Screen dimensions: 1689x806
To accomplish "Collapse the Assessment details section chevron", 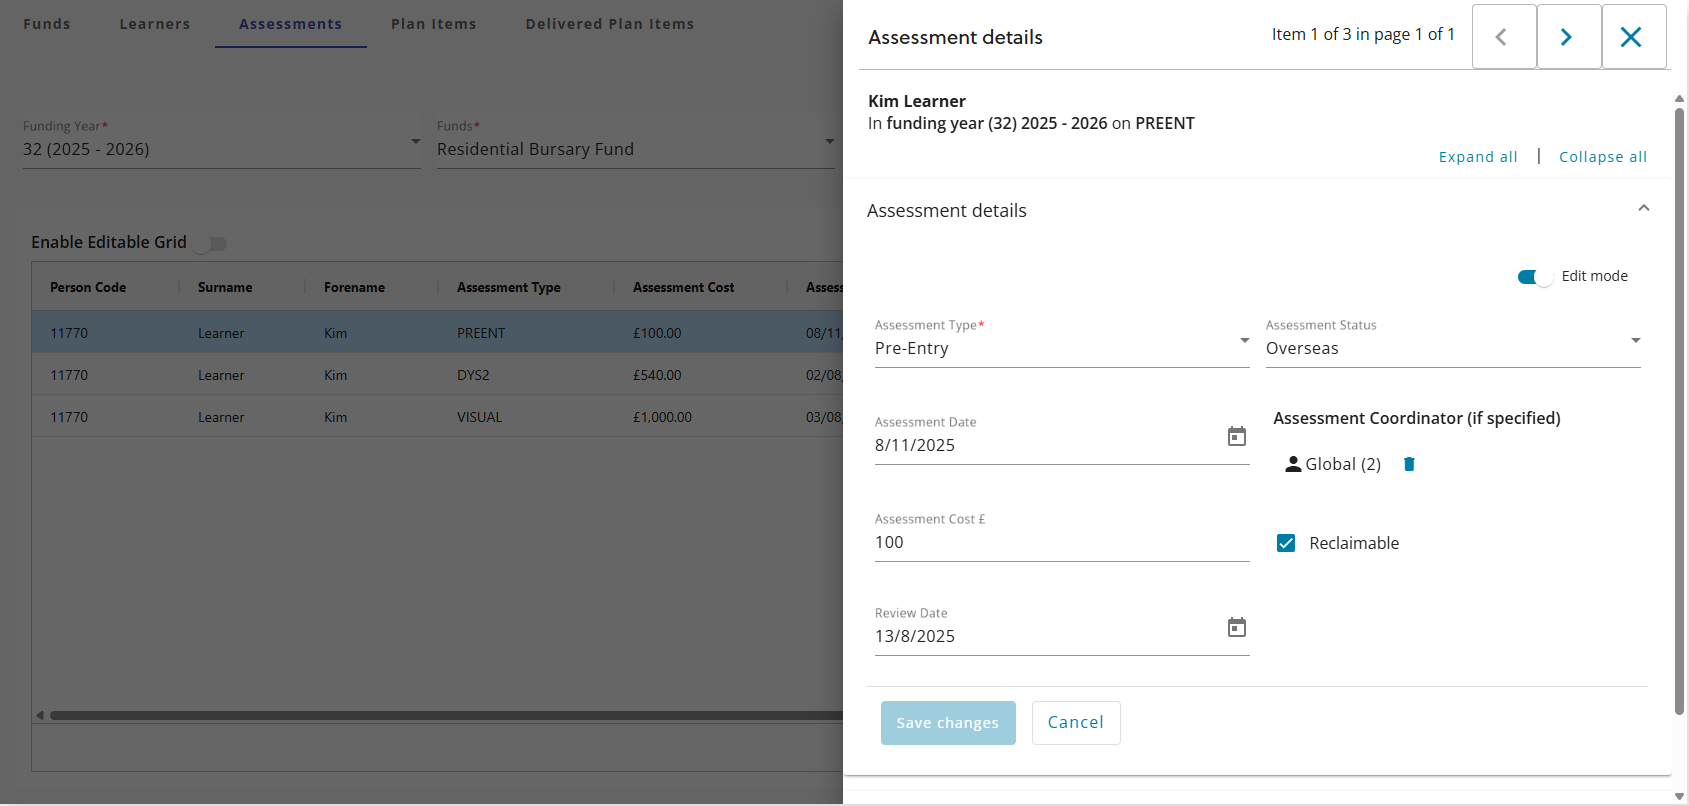I will click(1643, 209).
